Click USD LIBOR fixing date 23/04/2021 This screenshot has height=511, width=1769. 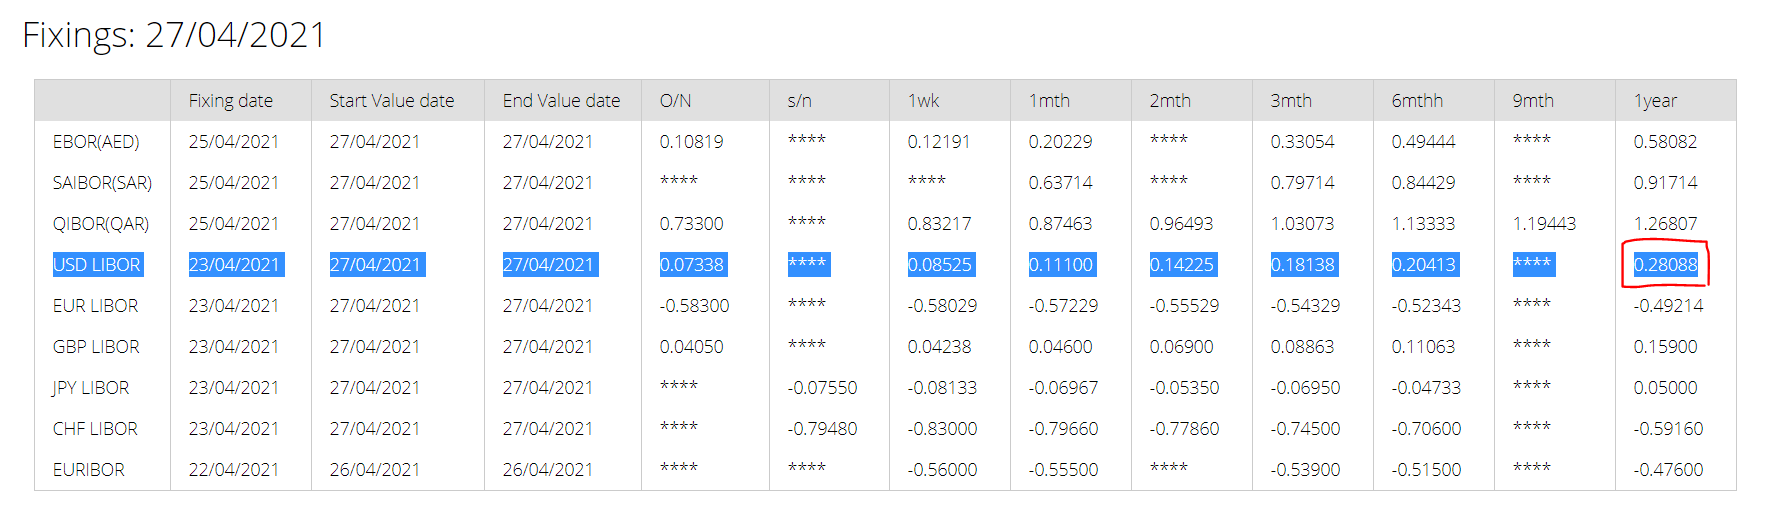pyautogui.click(x=234, y=265)
